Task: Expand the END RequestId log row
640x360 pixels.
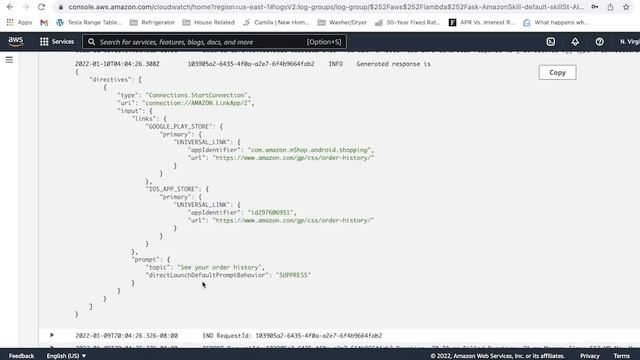Action: [52, 335]
